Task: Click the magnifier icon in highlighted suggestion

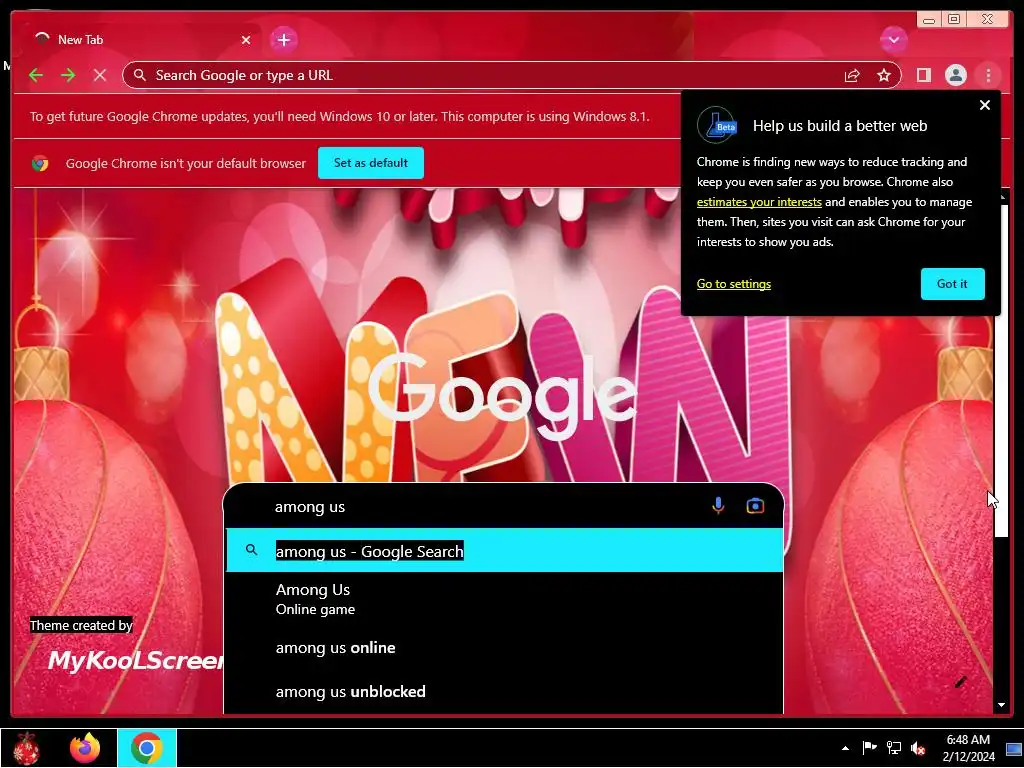Action: (x=251, y=550)
